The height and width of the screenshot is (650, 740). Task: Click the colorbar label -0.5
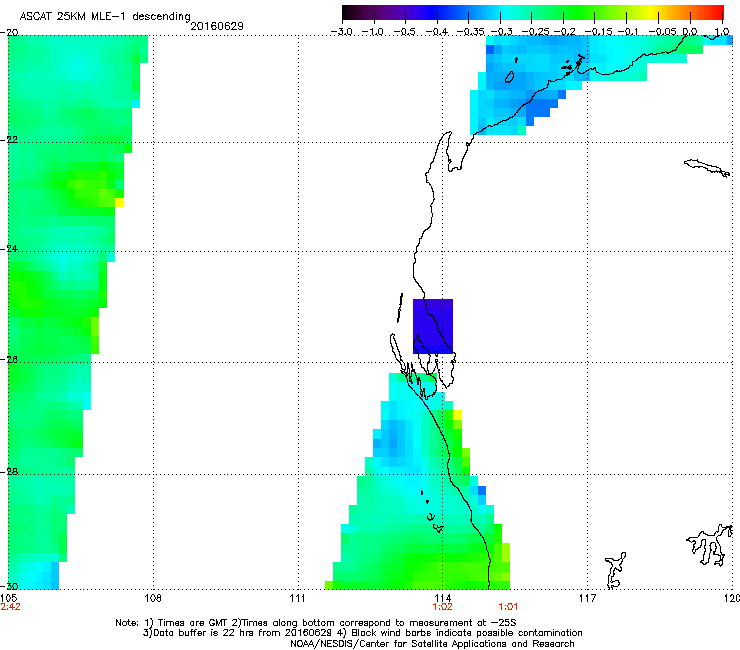(405, 32)
